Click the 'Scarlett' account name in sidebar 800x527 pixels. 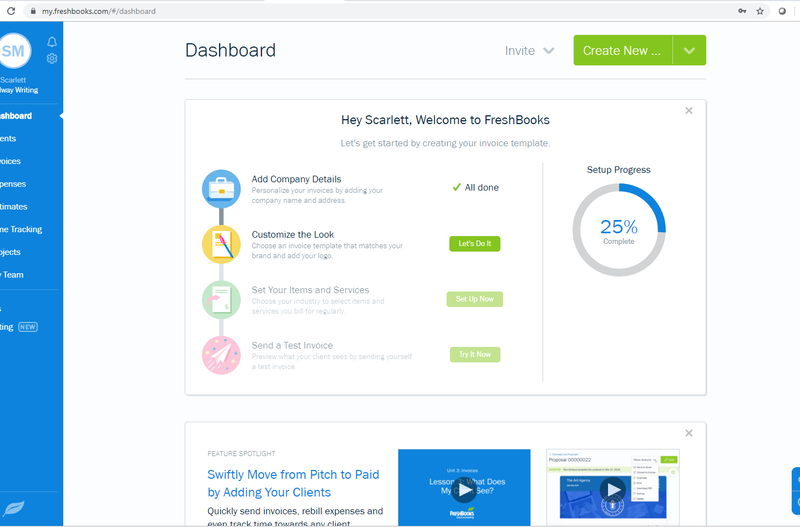13,80
